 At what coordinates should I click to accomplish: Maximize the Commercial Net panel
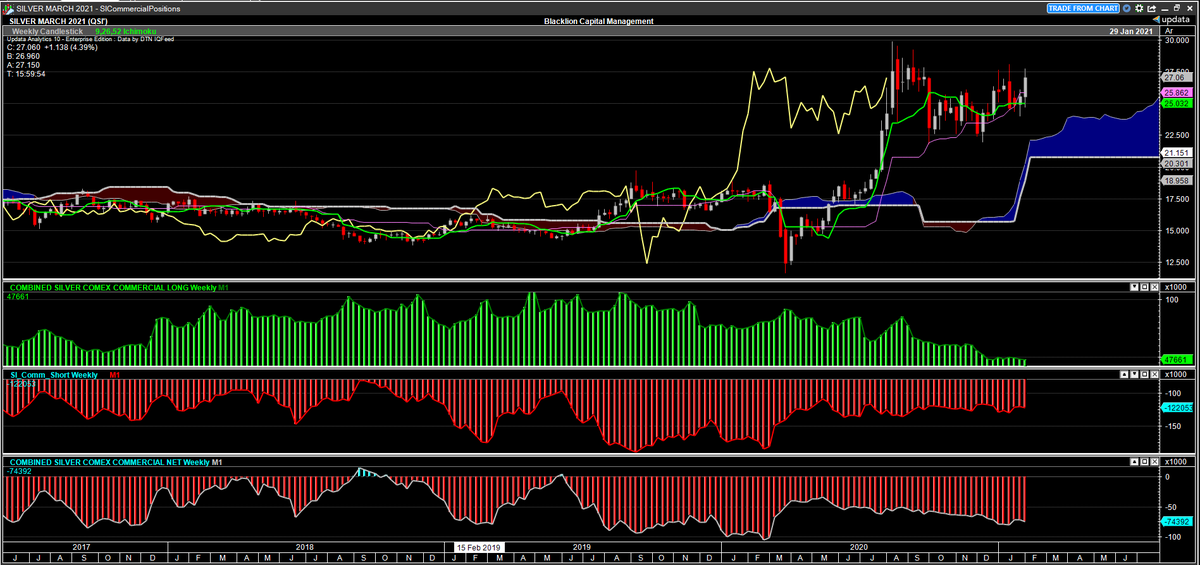click(1144, 462)
